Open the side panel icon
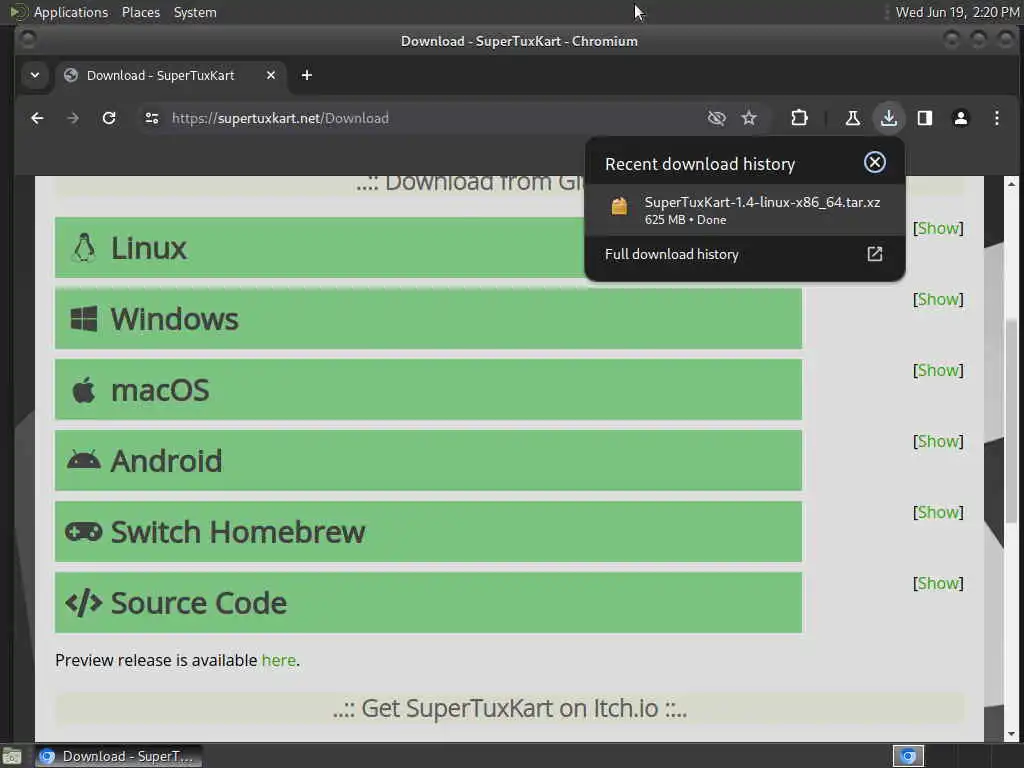1024x768 pixels. (x=925, y=118)
